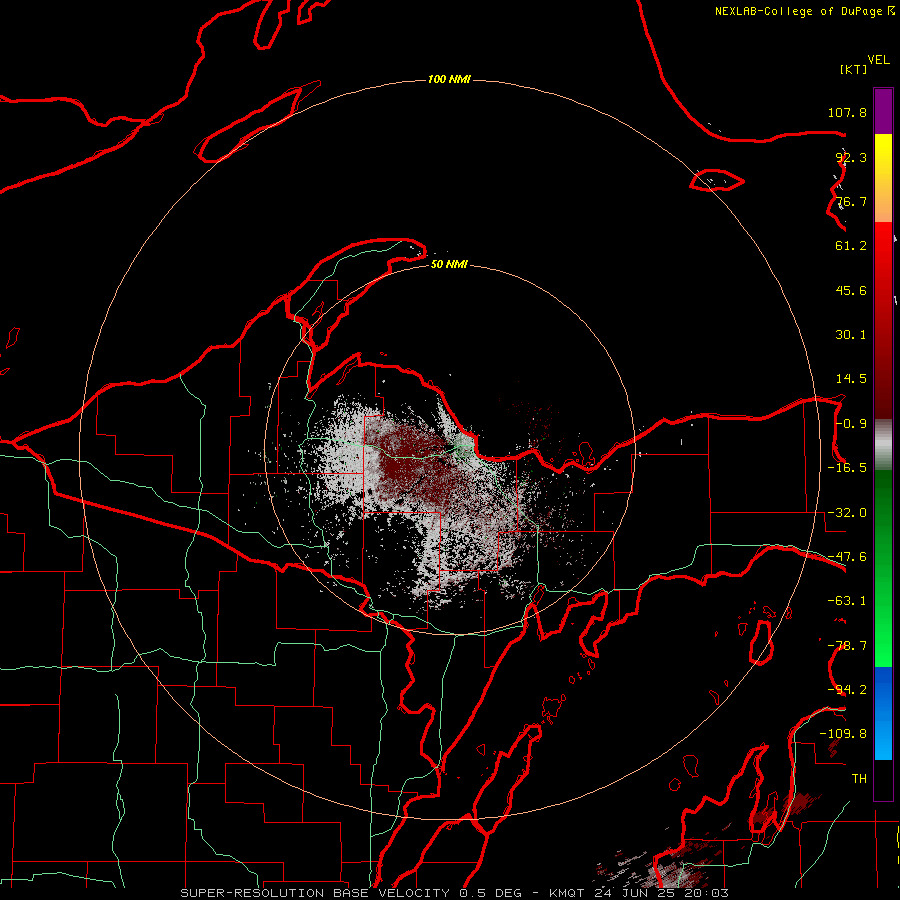
Task: Click the -94.2 scale value
Action: (x=847, y=690)
